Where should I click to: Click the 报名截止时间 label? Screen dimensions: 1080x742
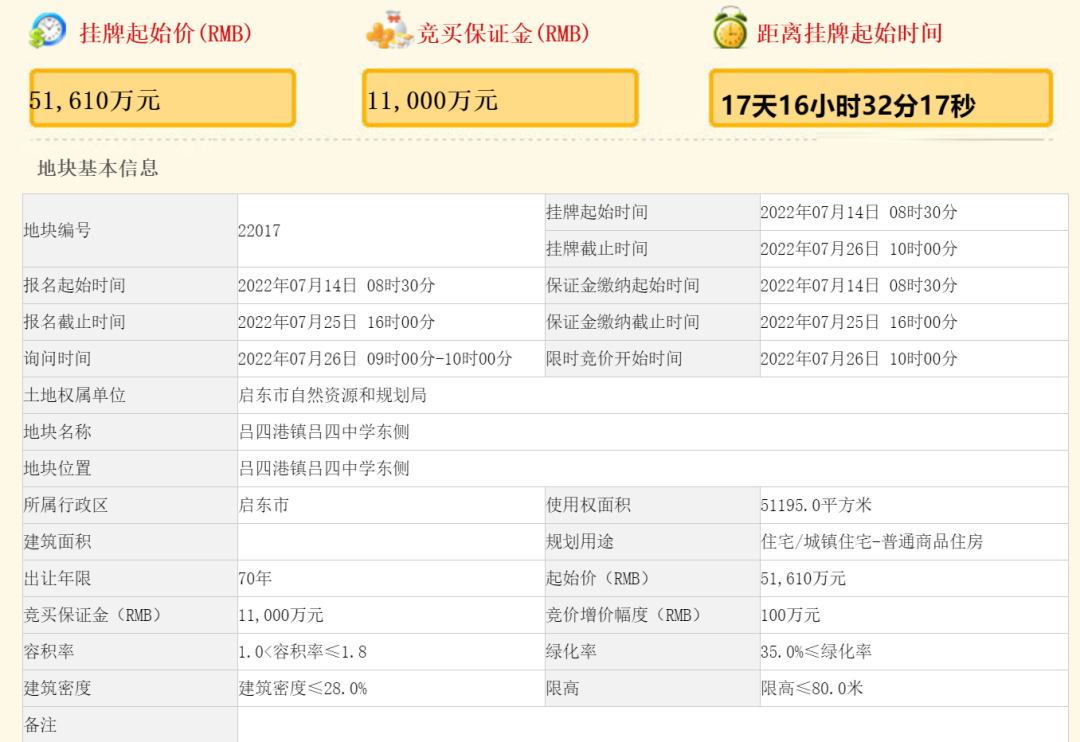point(74,322)
